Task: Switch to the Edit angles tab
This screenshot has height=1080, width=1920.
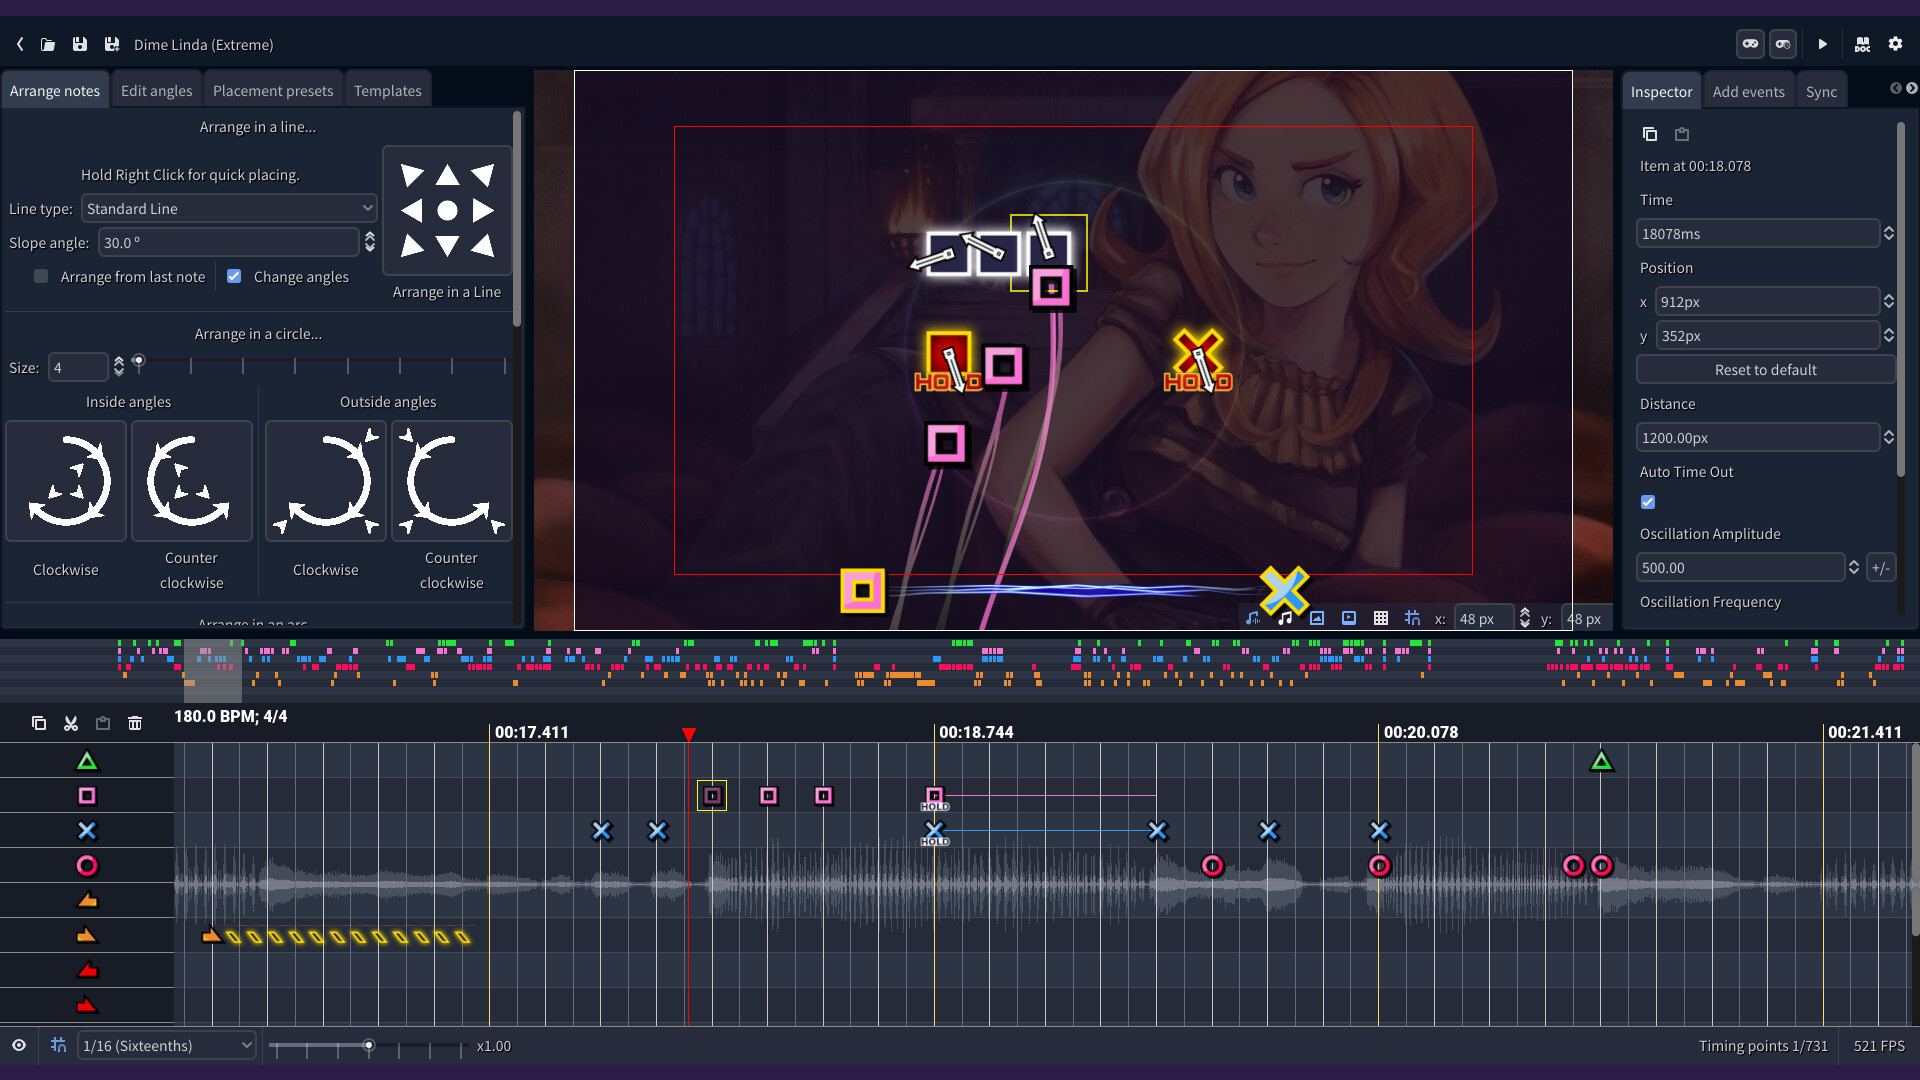Action: pos(156,91)
